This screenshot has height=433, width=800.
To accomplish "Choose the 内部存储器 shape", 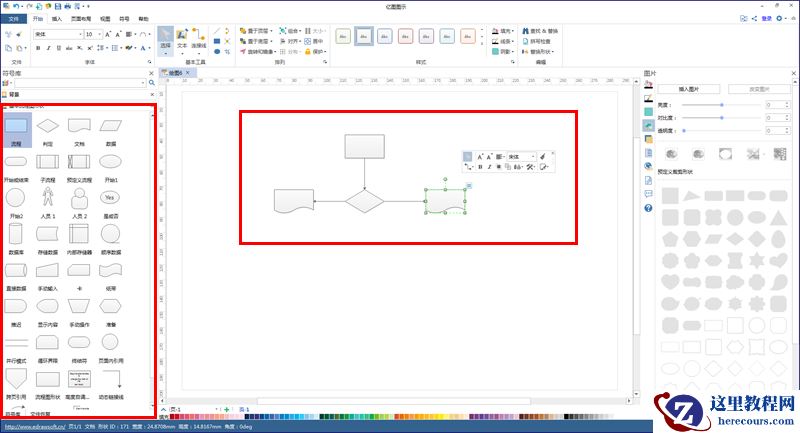I will [79, 234].
